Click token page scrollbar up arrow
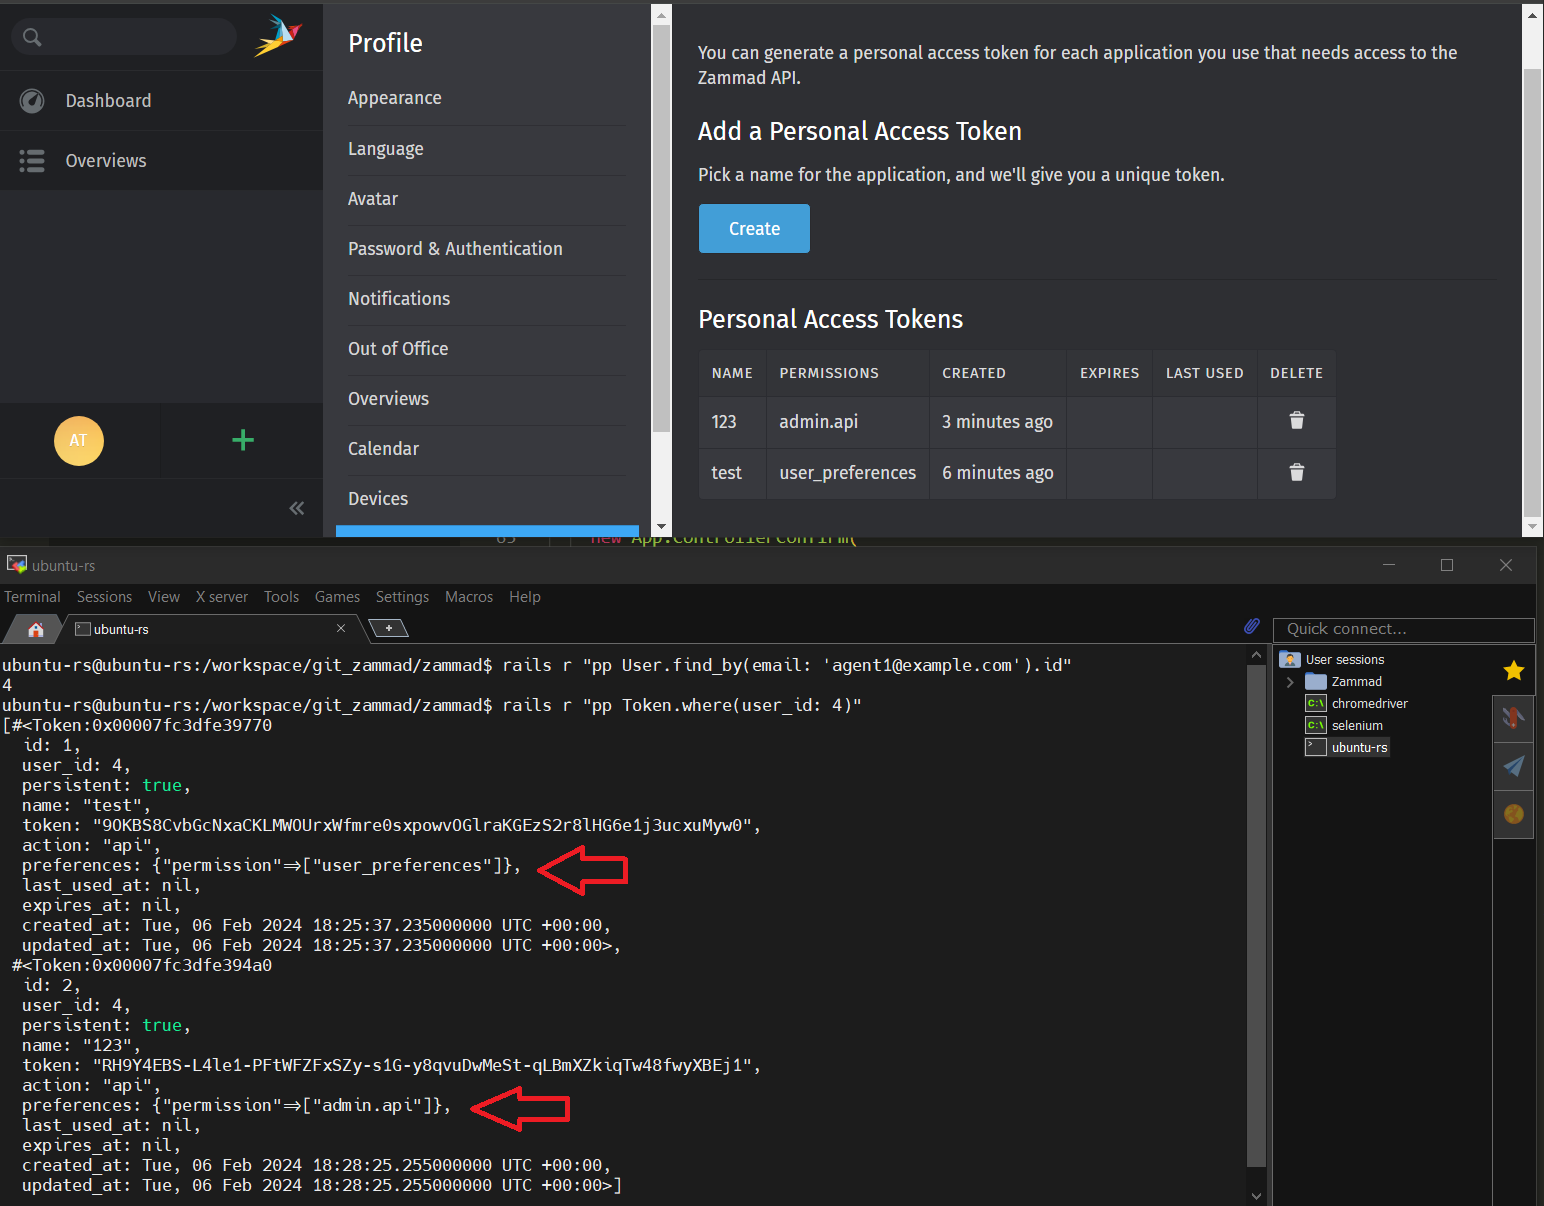This screenshot has width=1544, height=1206. click(x=1532, y=14)
